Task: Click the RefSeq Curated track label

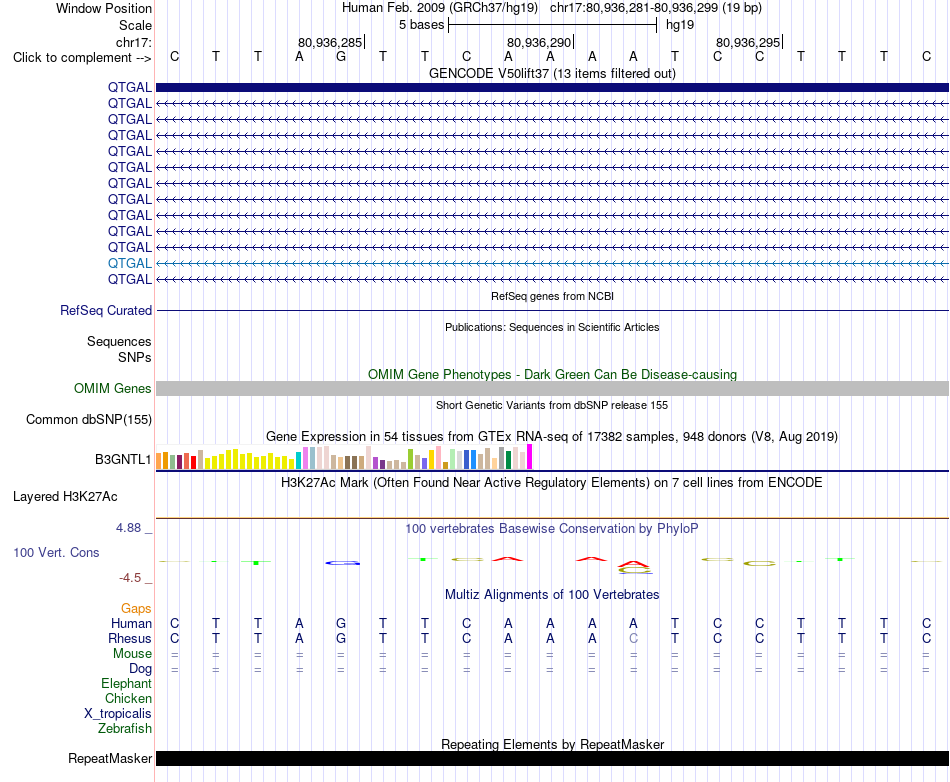Action: pos(105,310)
